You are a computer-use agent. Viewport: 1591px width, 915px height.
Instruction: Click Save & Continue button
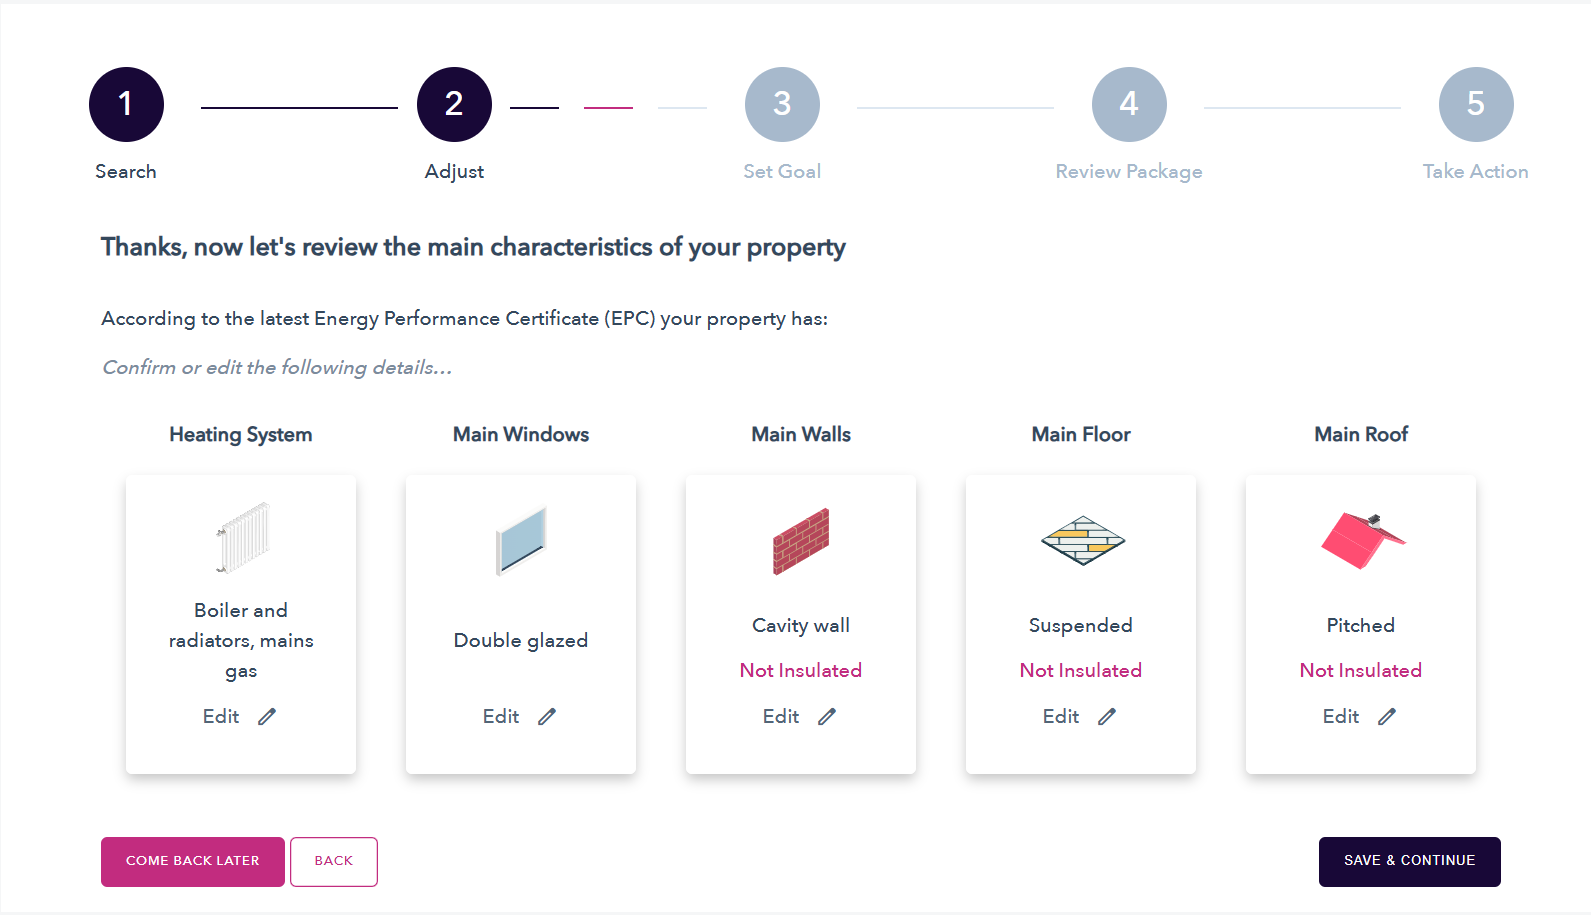[x=1410, y=861]
